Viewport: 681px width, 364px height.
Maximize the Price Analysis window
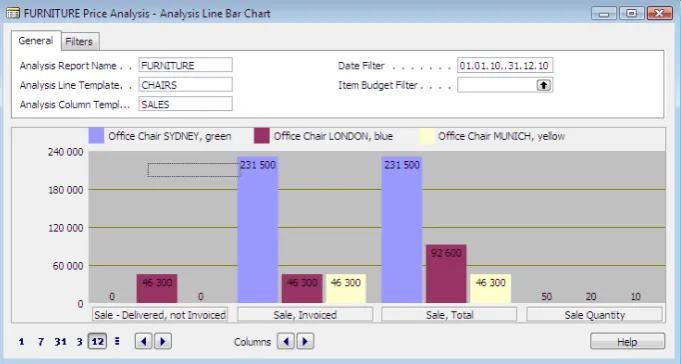pyautogui.click(x=631, y=13)
